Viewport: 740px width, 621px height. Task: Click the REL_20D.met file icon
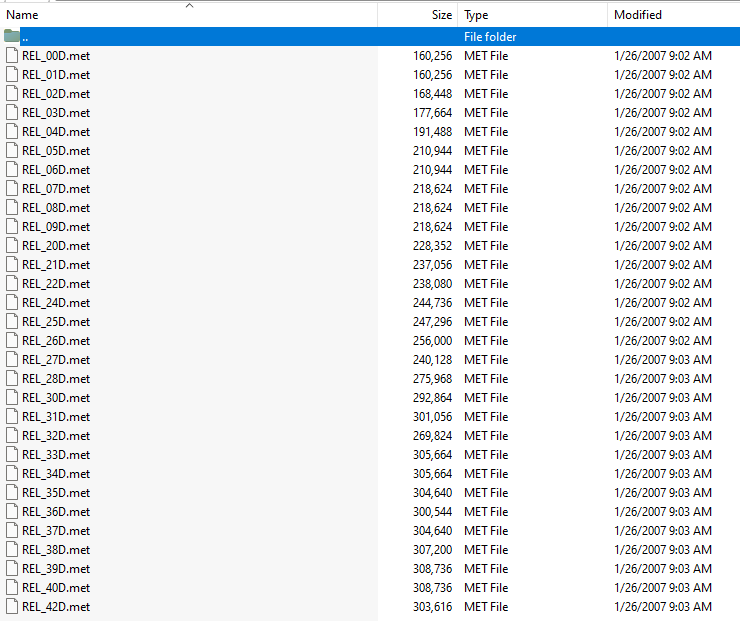click(x=12, y=246)
